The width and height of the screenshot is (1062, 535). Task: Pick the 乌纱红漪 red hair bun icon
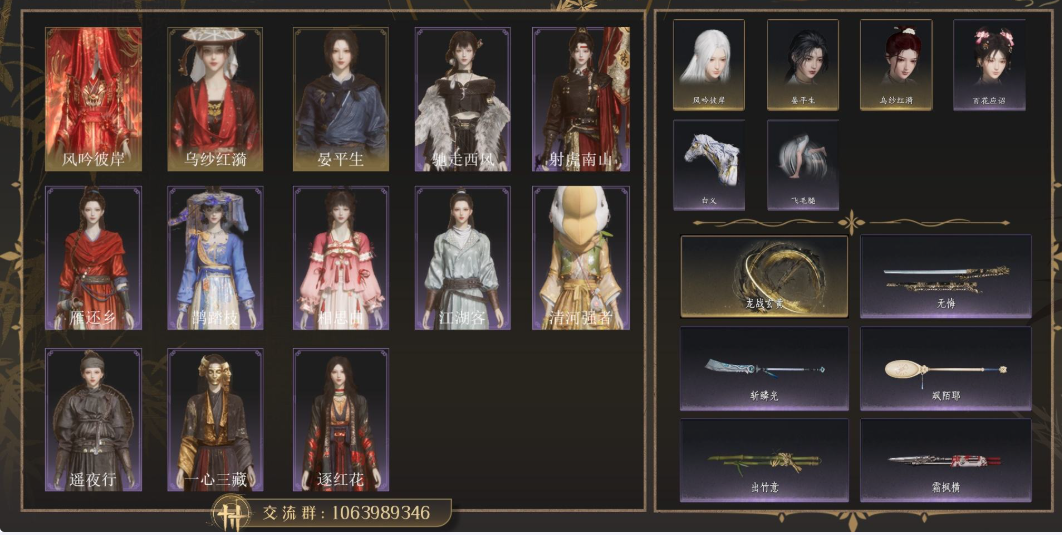coord(896,64)
